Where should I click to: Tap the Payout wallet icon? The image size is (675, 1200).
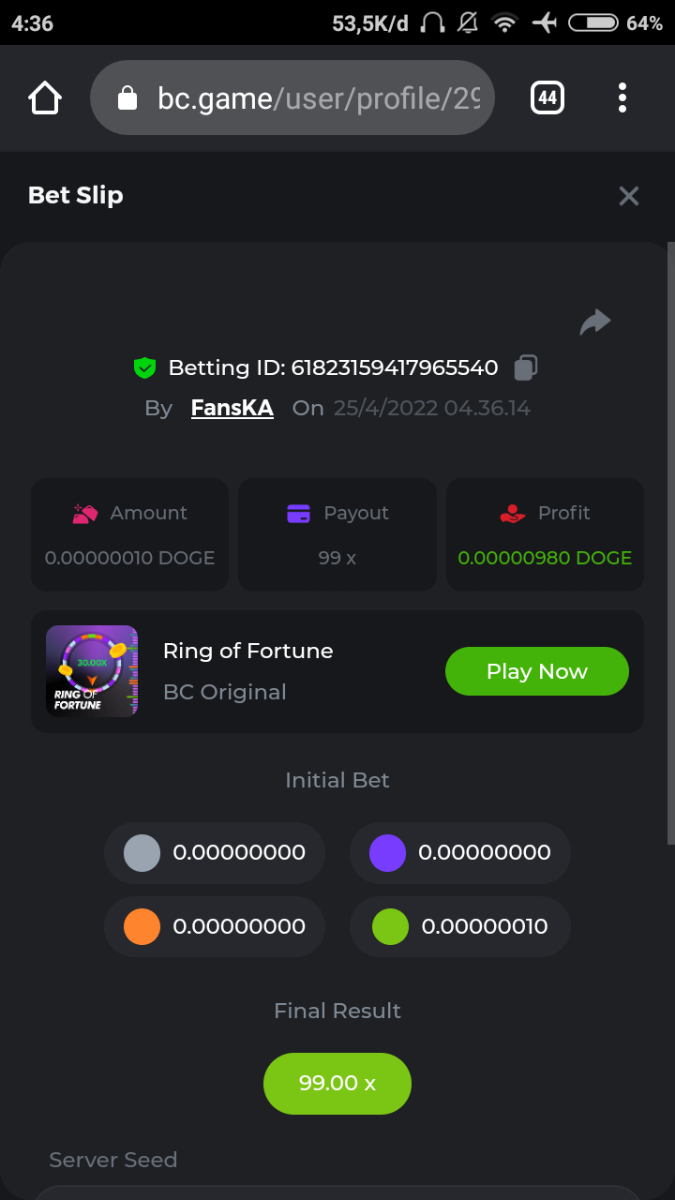click(298, 513)
